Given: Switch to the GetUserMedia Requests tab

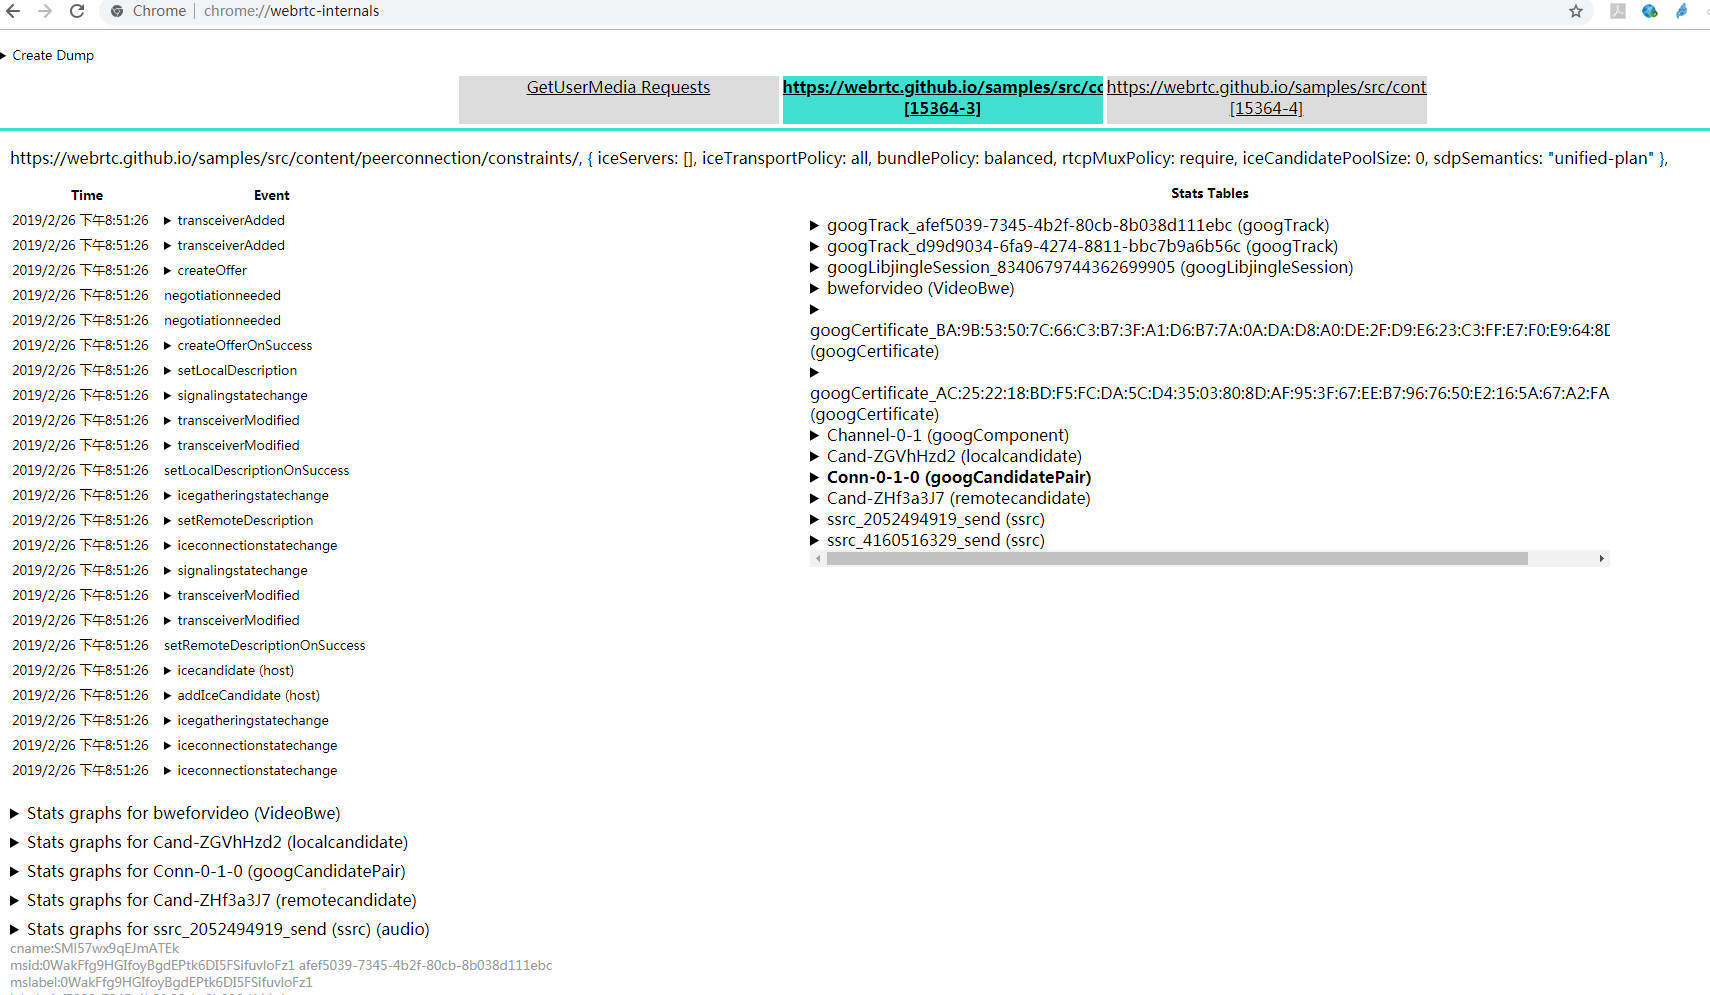Looking at the screenshot, I should click(x=619, y=99).
